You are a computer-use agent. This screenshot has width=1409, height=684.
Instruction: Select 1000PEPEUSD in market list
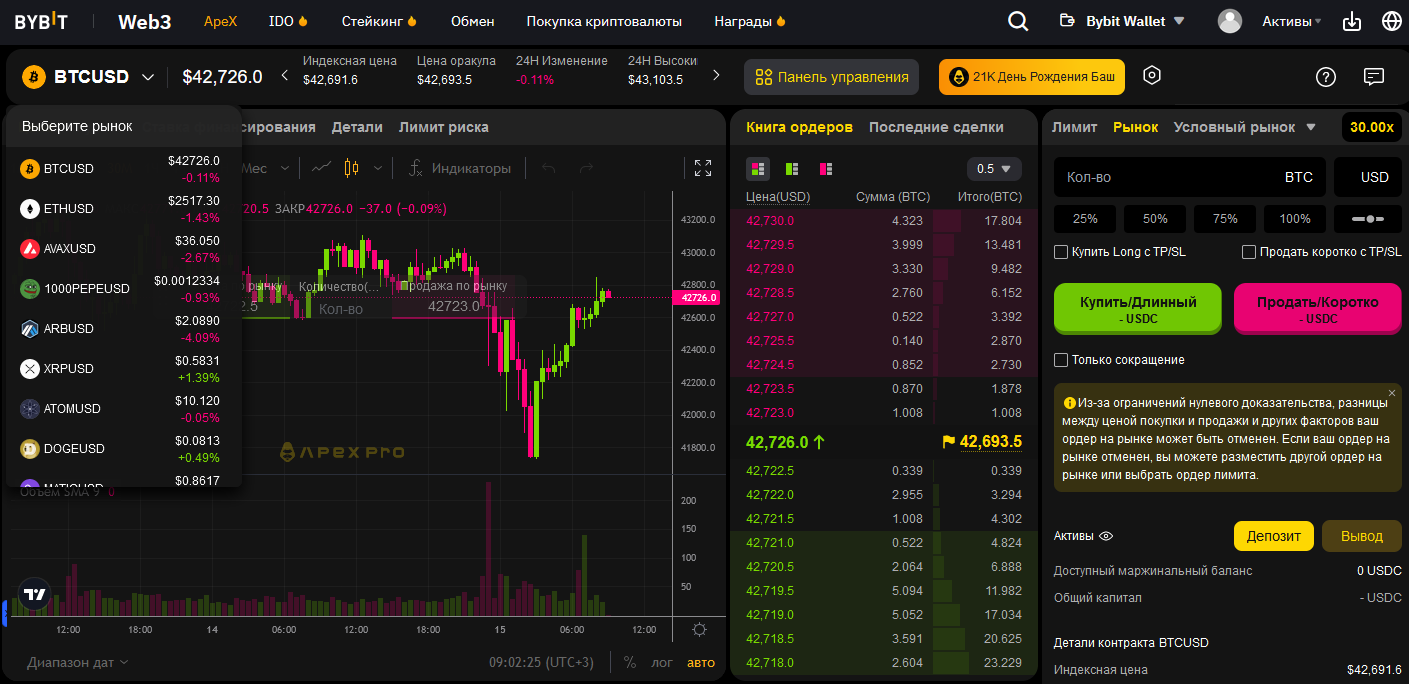(x=124, y=289)
